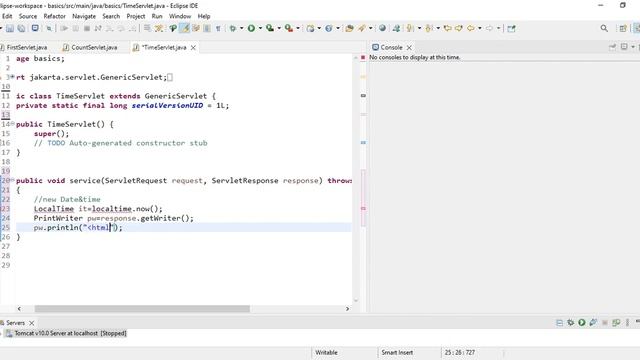Collapse the service method at line 20
Image resolution: width=640 pixels, height=360 pixels.
coord(13,180)
